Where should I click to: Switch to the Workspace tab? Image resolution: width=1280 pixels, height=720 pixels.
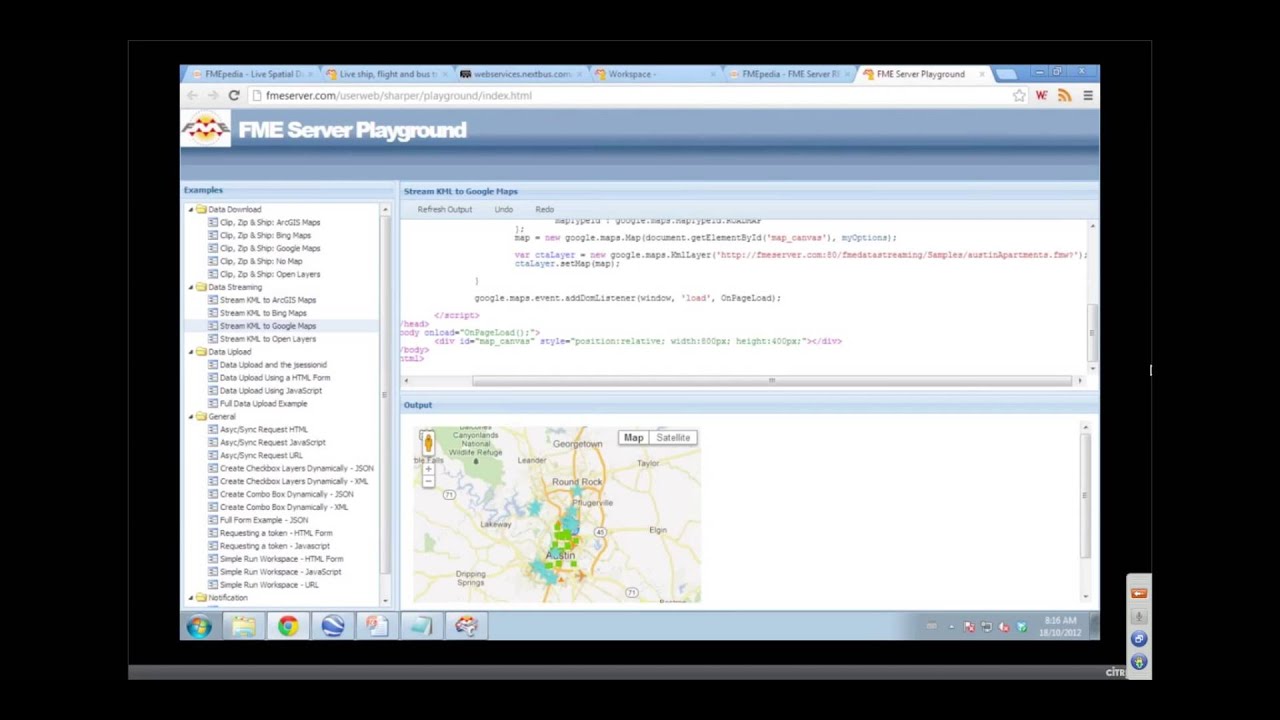coord(655,74)
